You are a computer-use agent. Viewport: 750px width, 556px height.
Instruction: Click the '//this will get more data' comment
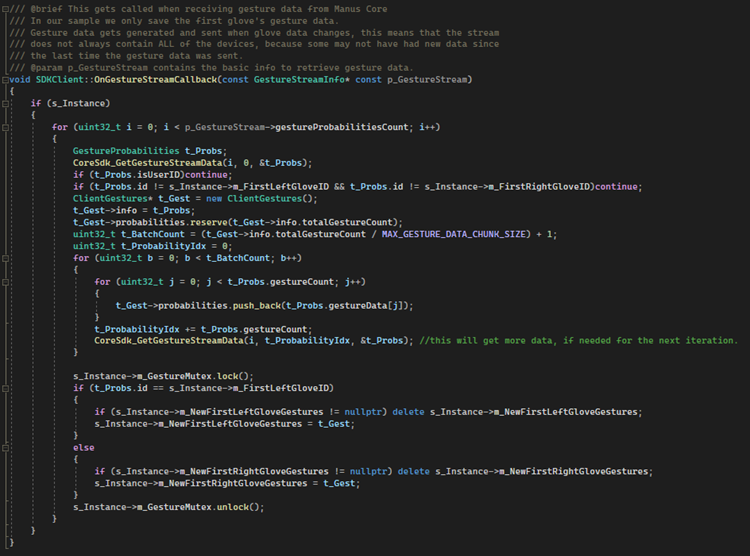[579, 341]
